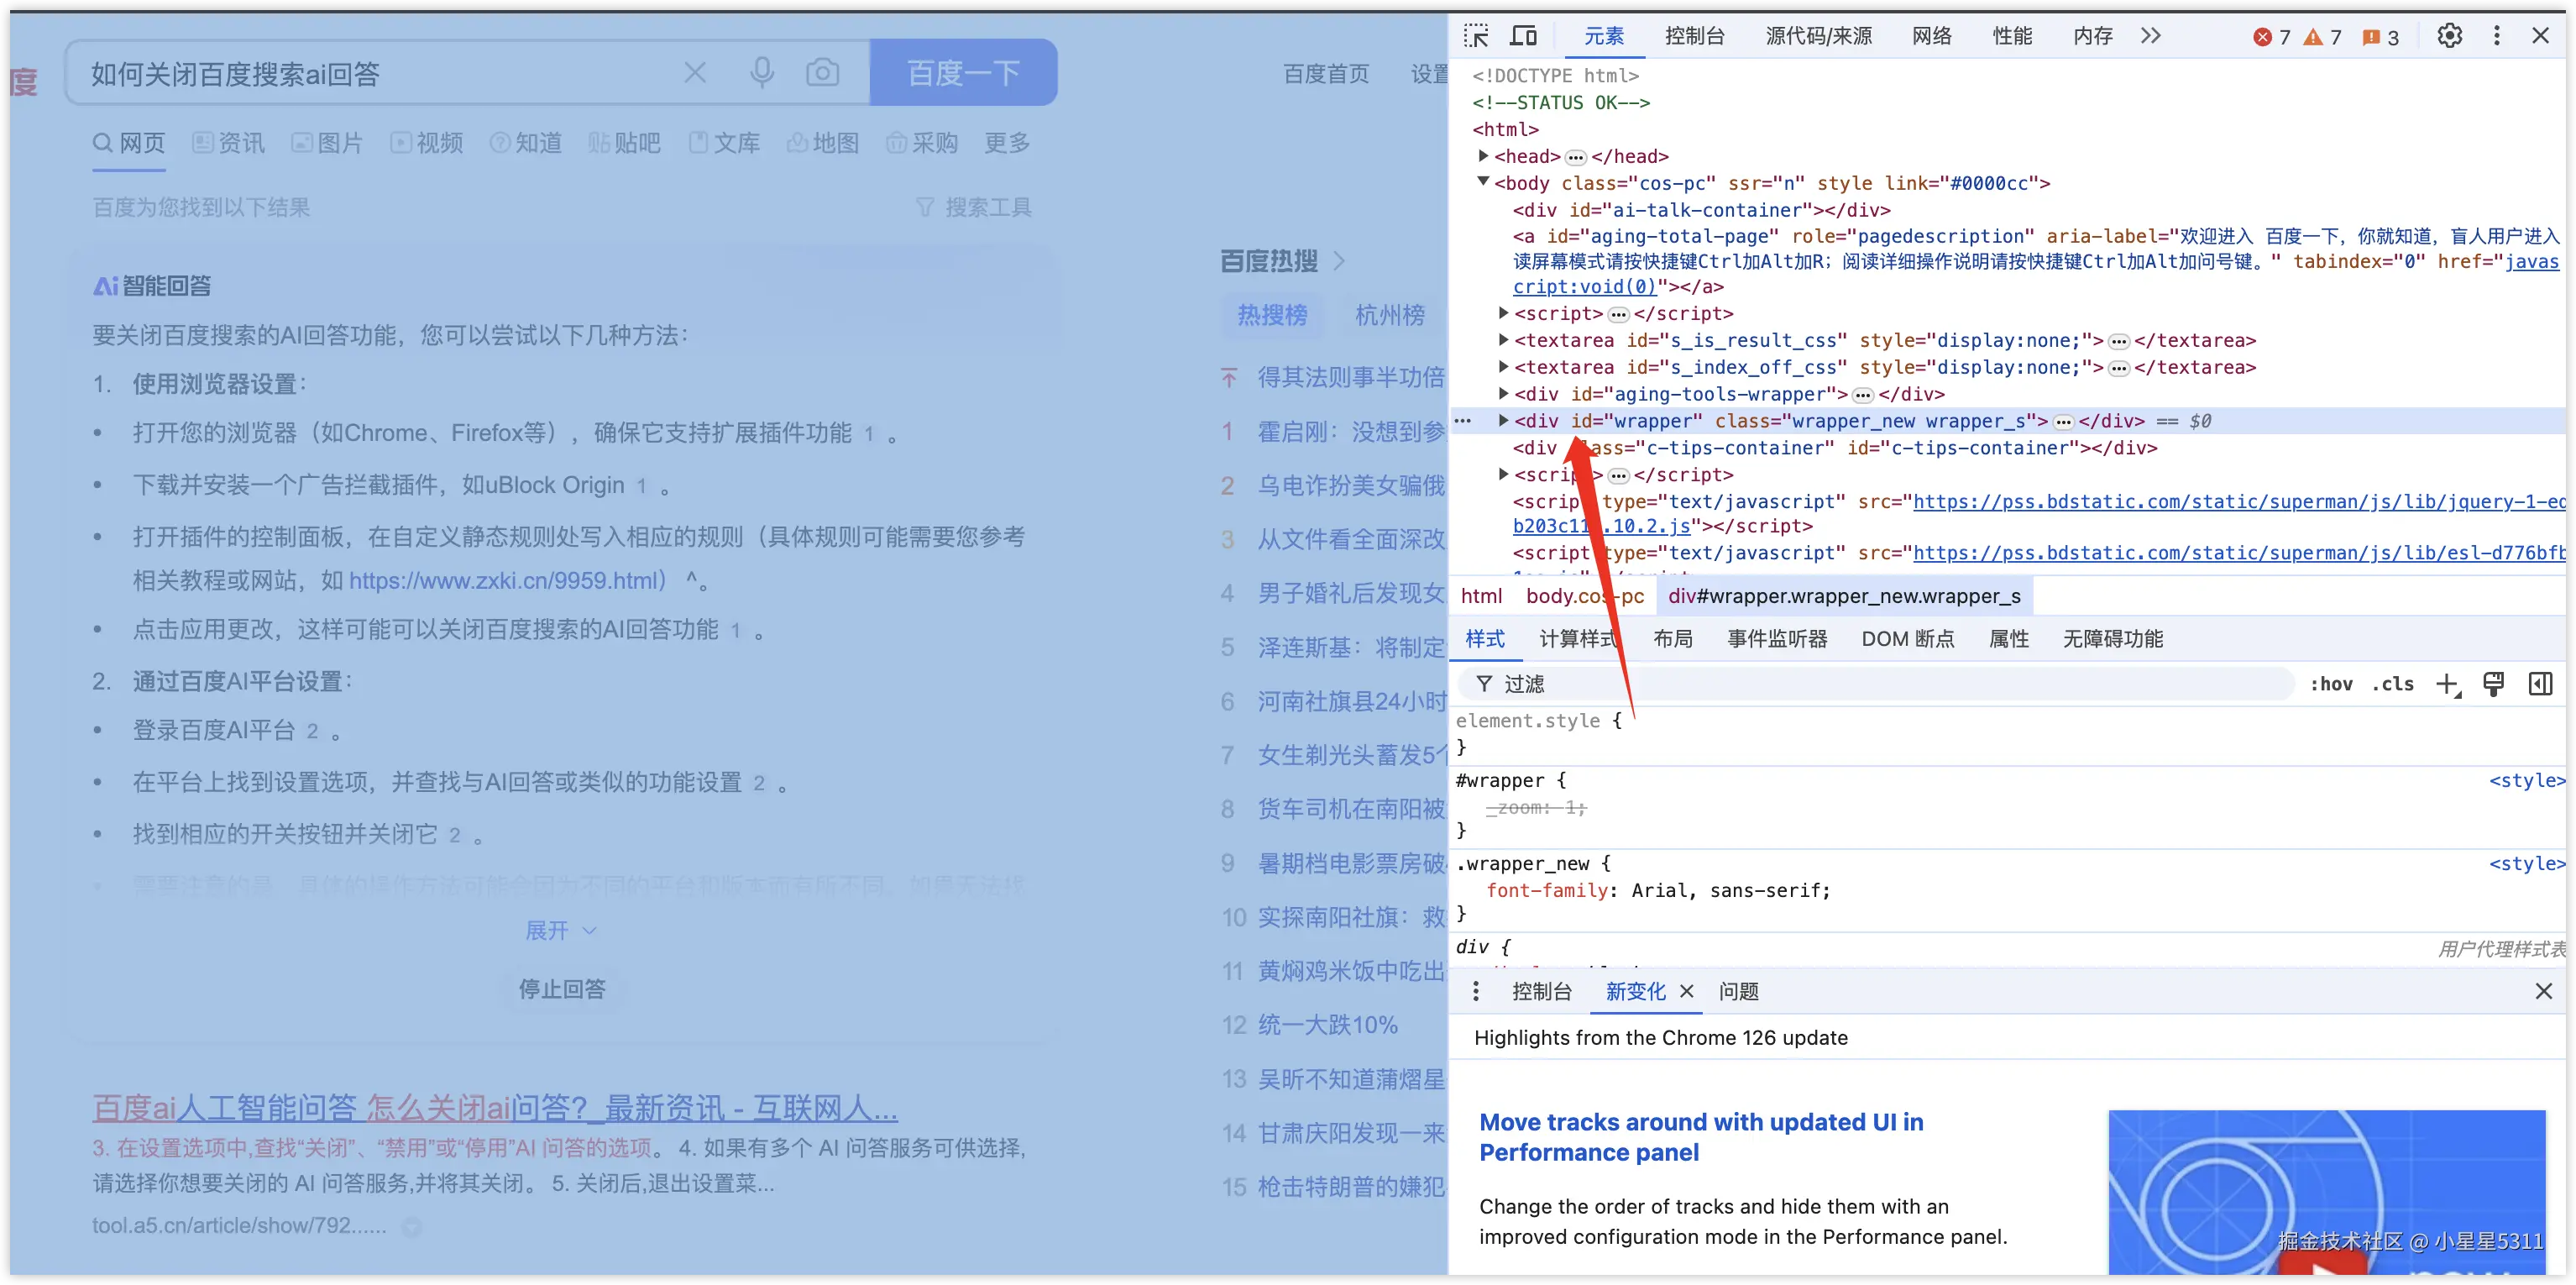Select the body.cos-pc breadcrumb
This screenshot has height=1285, width=2576.
1584,596
